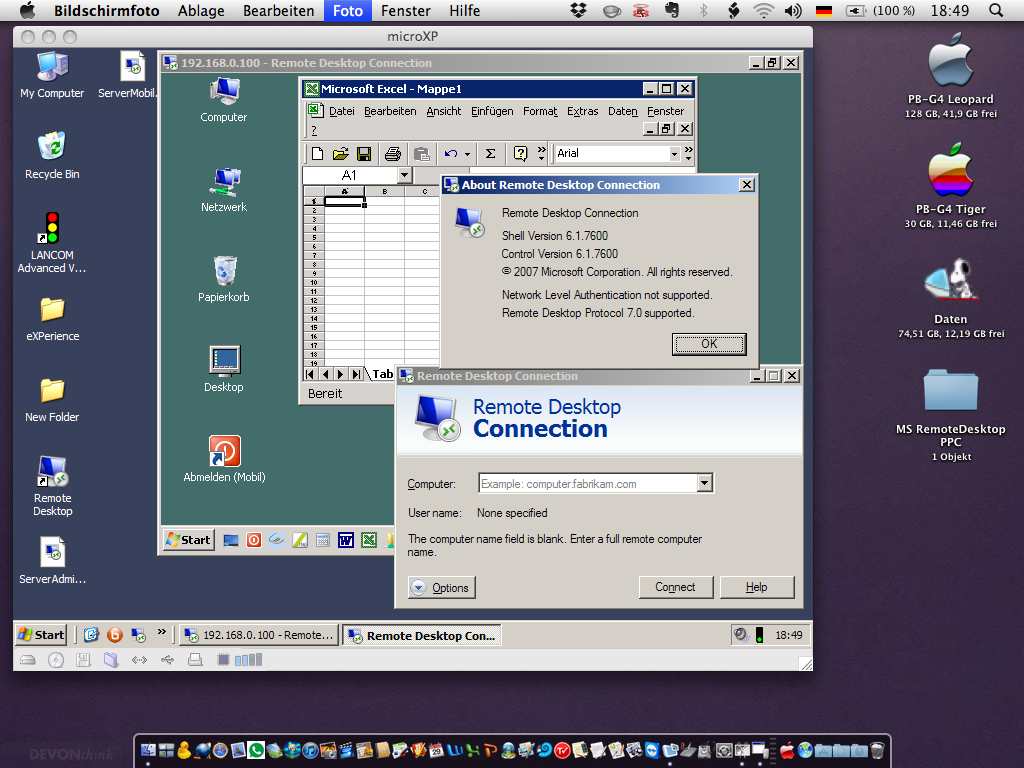Click the clock 18:49 in microXP tray
This screenshot has height=768, width=1024.
click(x=789, y=635)
